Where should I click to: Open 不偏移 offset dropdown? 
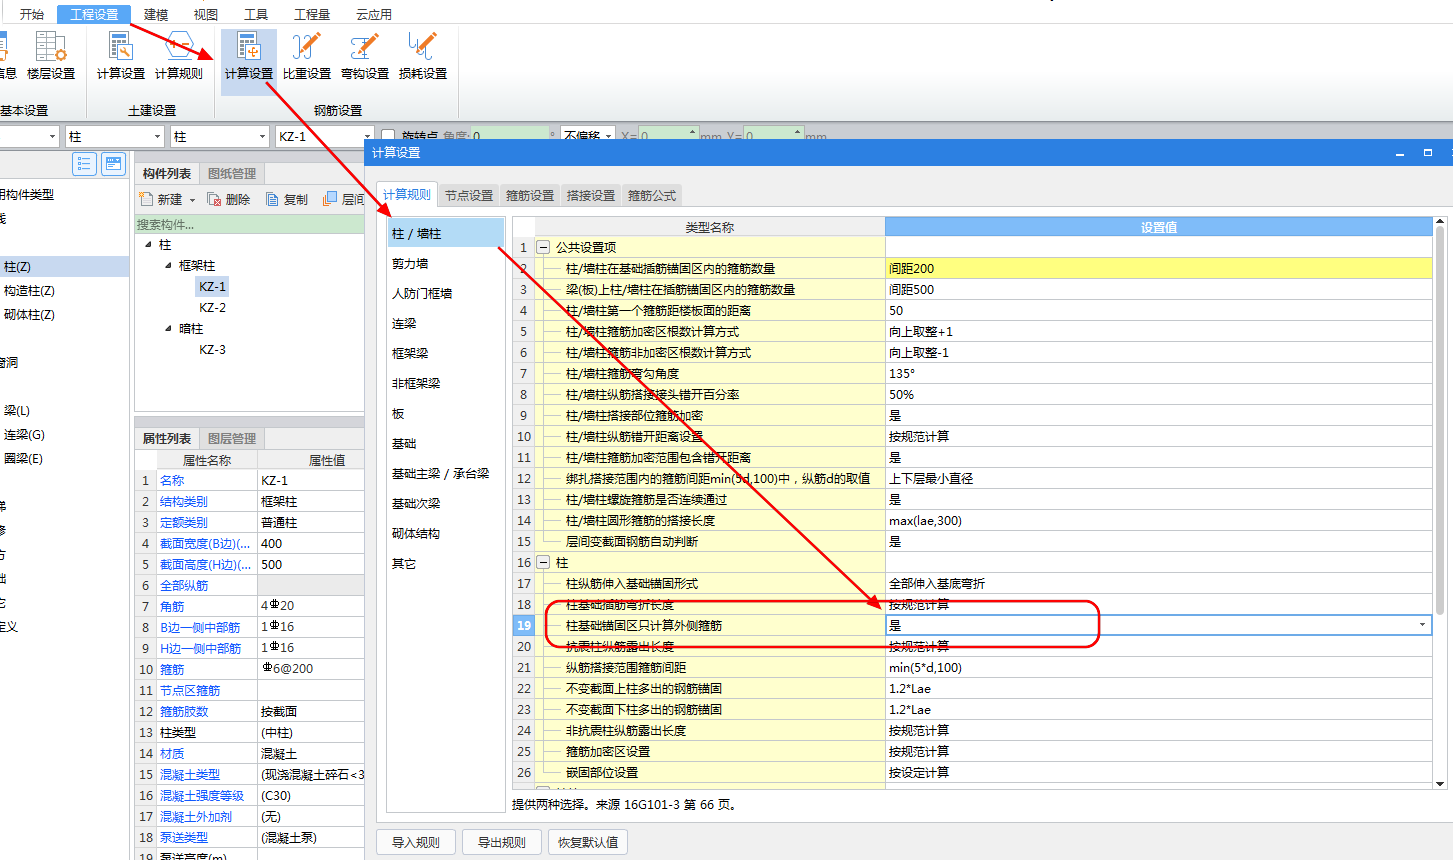click(x=608, y=136)
